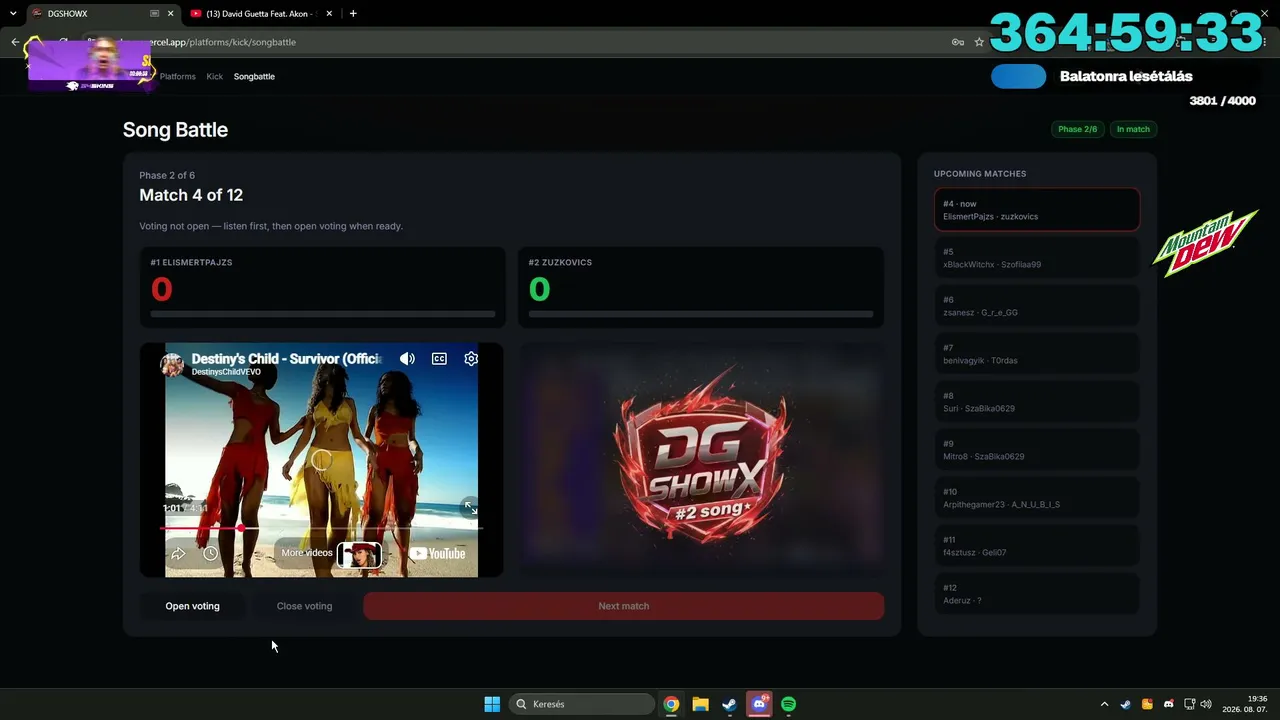Viewport: 1280px width, 720px height.
Task: Select upcoming match #10 Arpithegamer23
Action: [1037, 498]
